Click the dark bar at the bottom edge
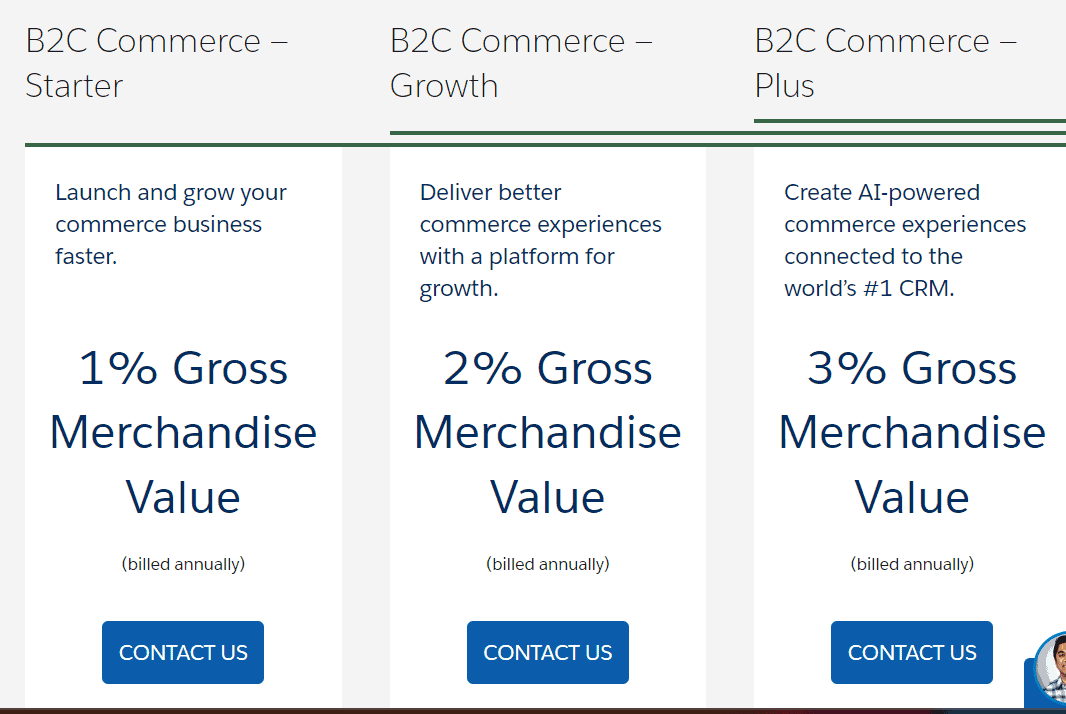The image size is (1066, 714). 533,711
